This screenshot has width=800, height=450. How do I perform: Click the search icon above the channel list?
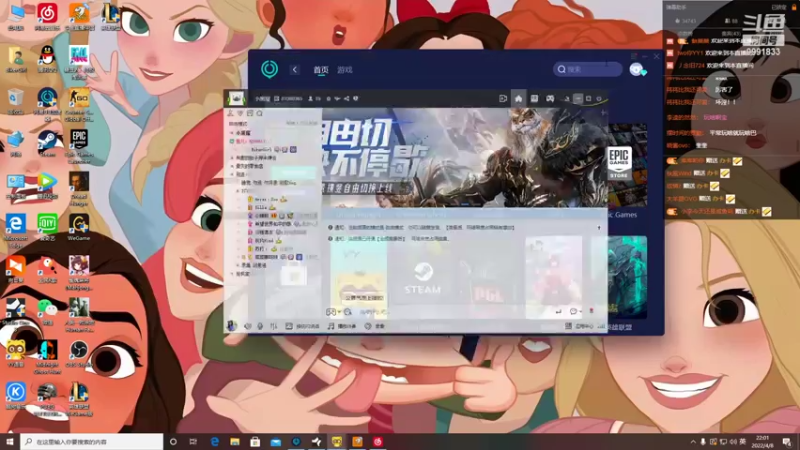tap(260, 113)
